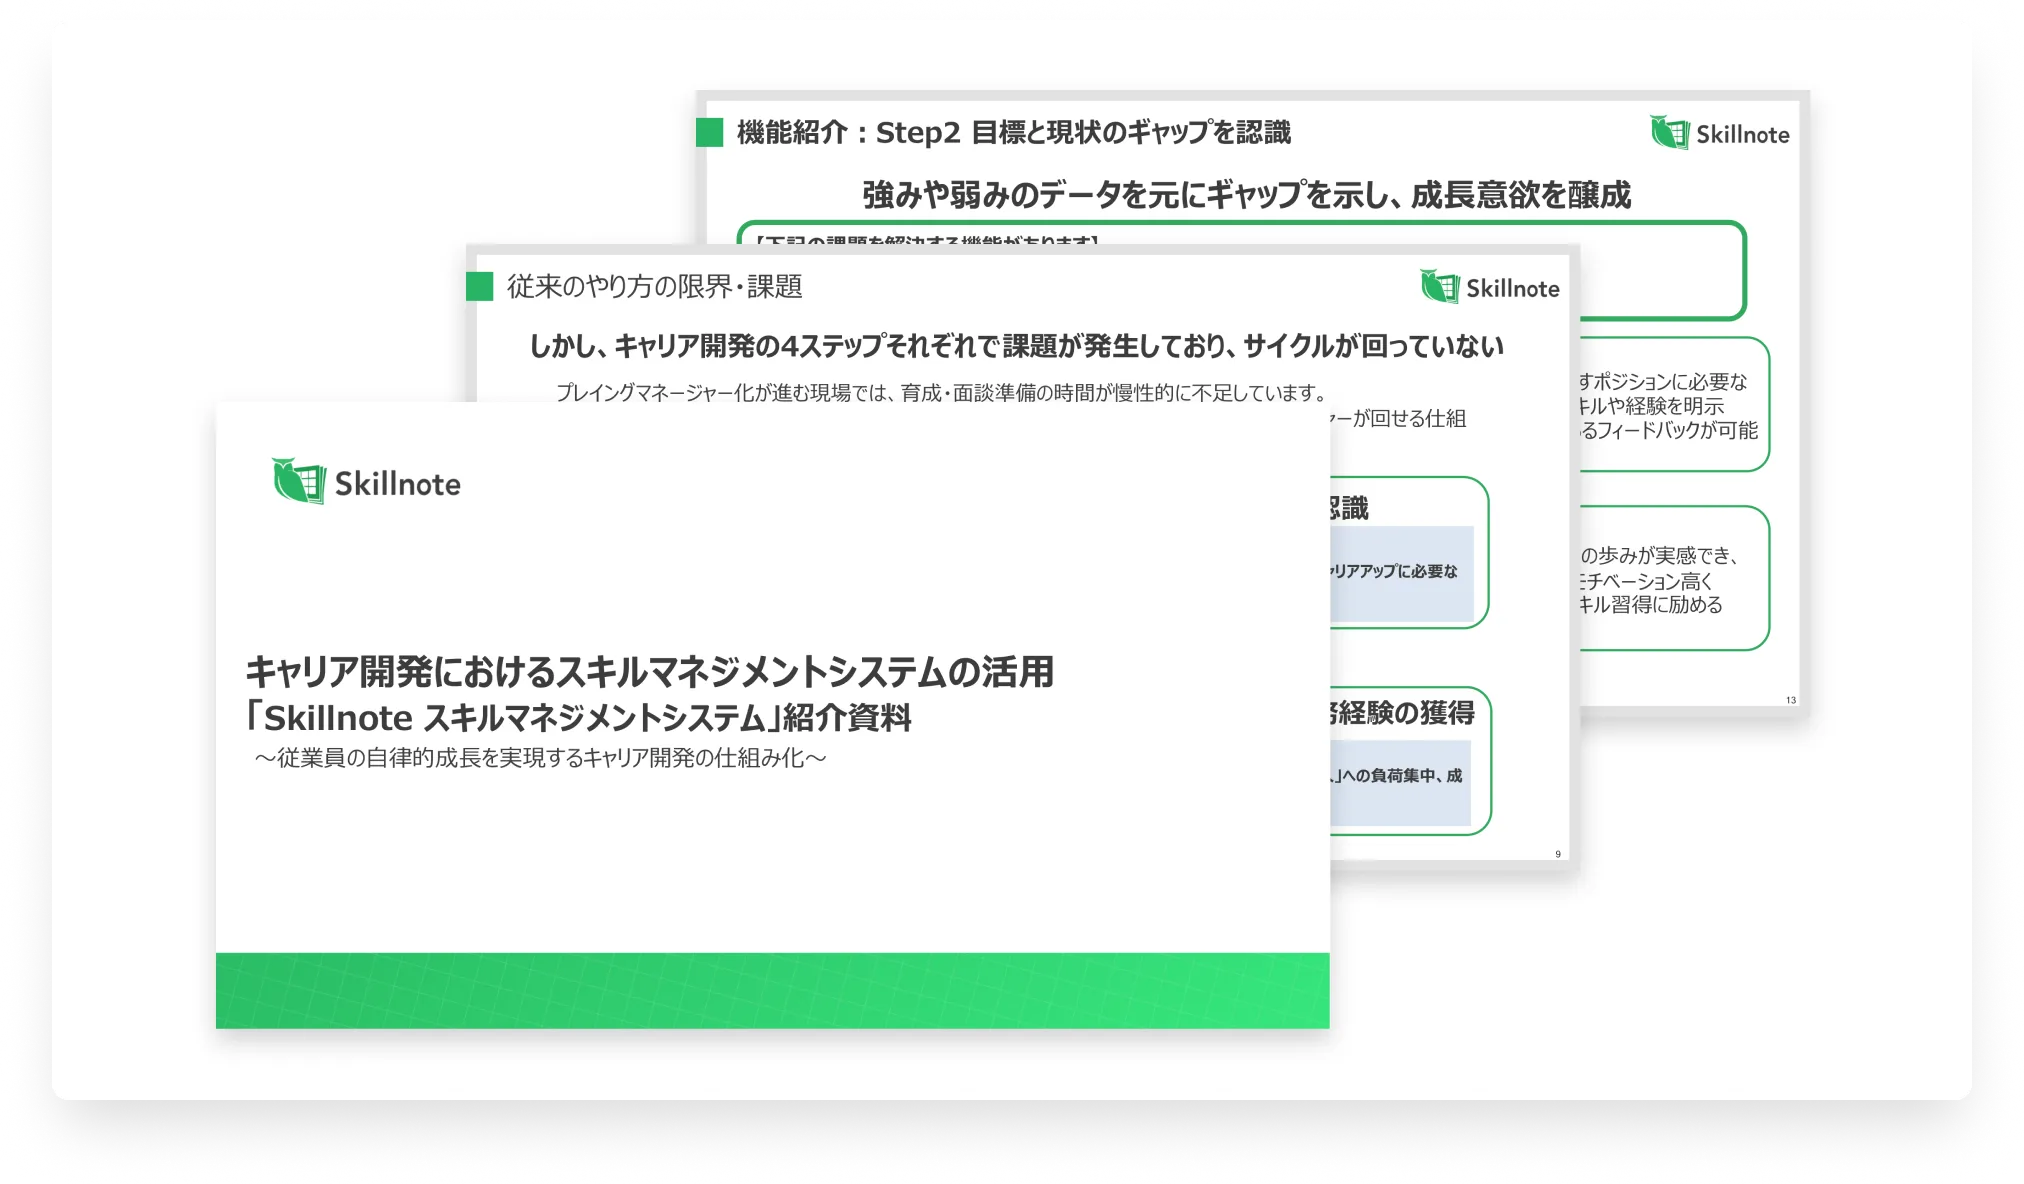Click the Skillnote wordmark on the back slide

click(1742, 135)
